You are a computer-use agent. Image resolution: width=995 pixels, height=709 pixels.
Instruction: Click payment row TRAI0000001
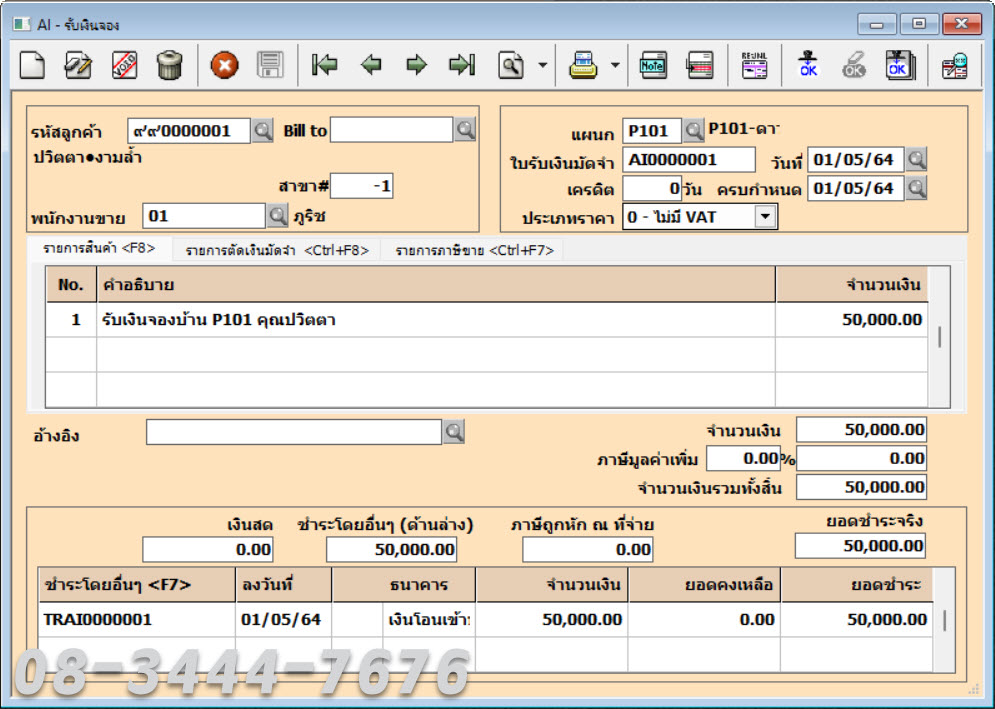(485, 620)
